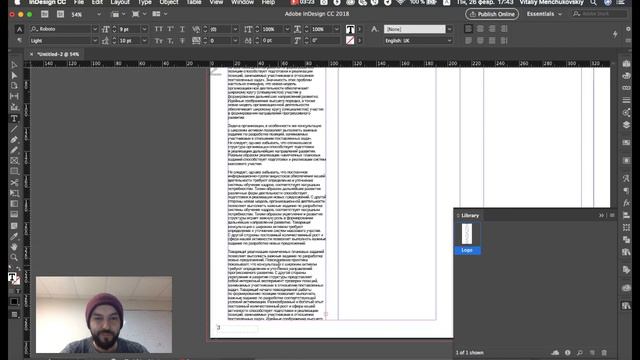
Task: Toggle Underline formatting
Action: (182, 29)
